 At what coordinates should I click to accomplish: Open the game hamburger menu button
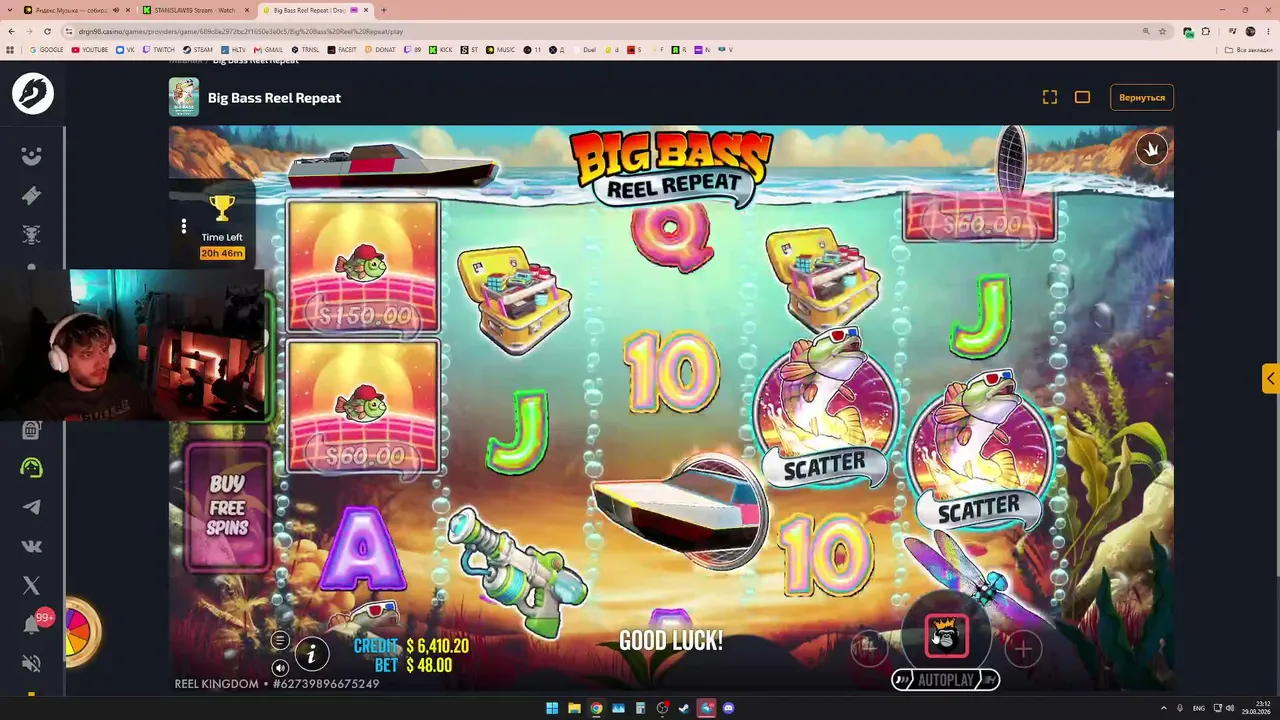click(280, 640)
